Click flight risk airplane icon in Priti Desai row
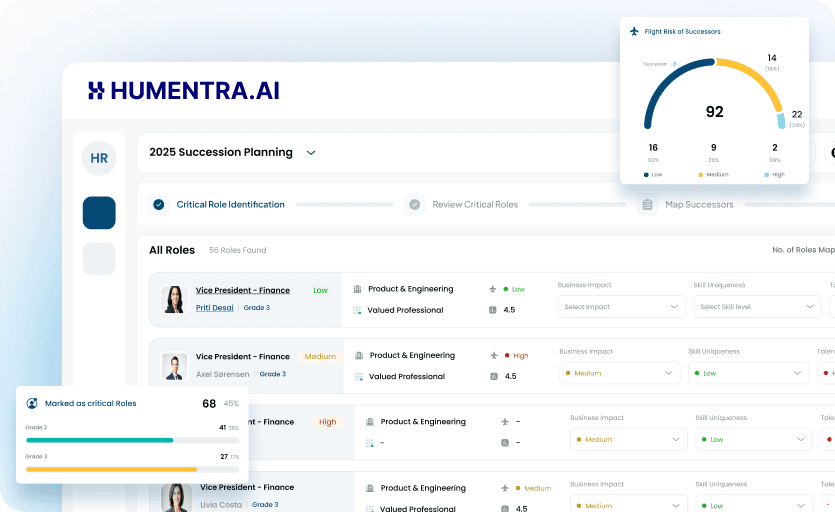 coord(493,289)
